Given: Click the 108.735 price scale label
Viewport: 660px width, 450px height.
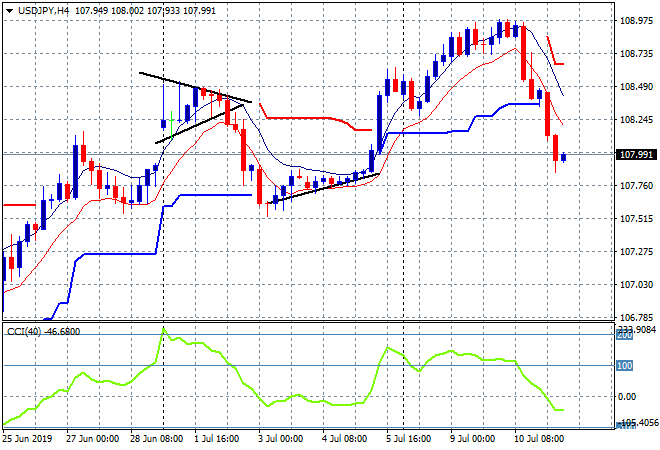Looking at the screenshot, I should 636,53.
